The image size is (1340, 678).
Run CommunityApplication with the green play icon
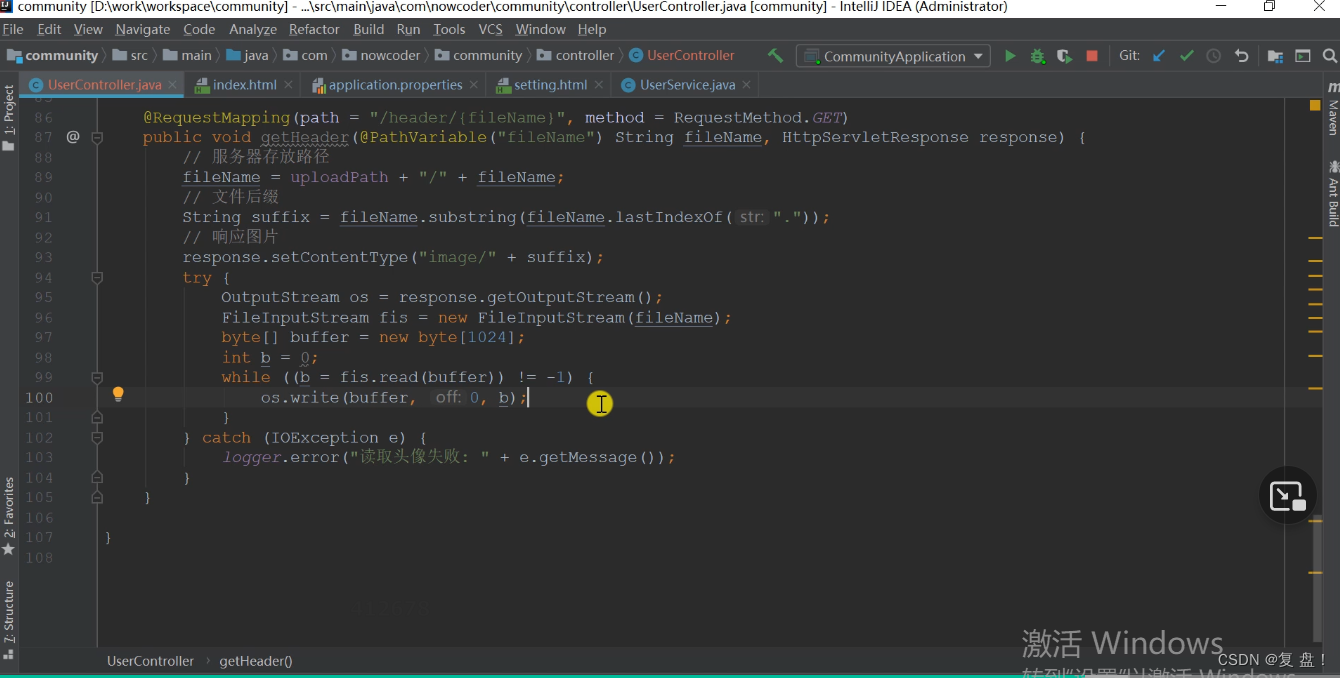click(x=1010, y=56)
